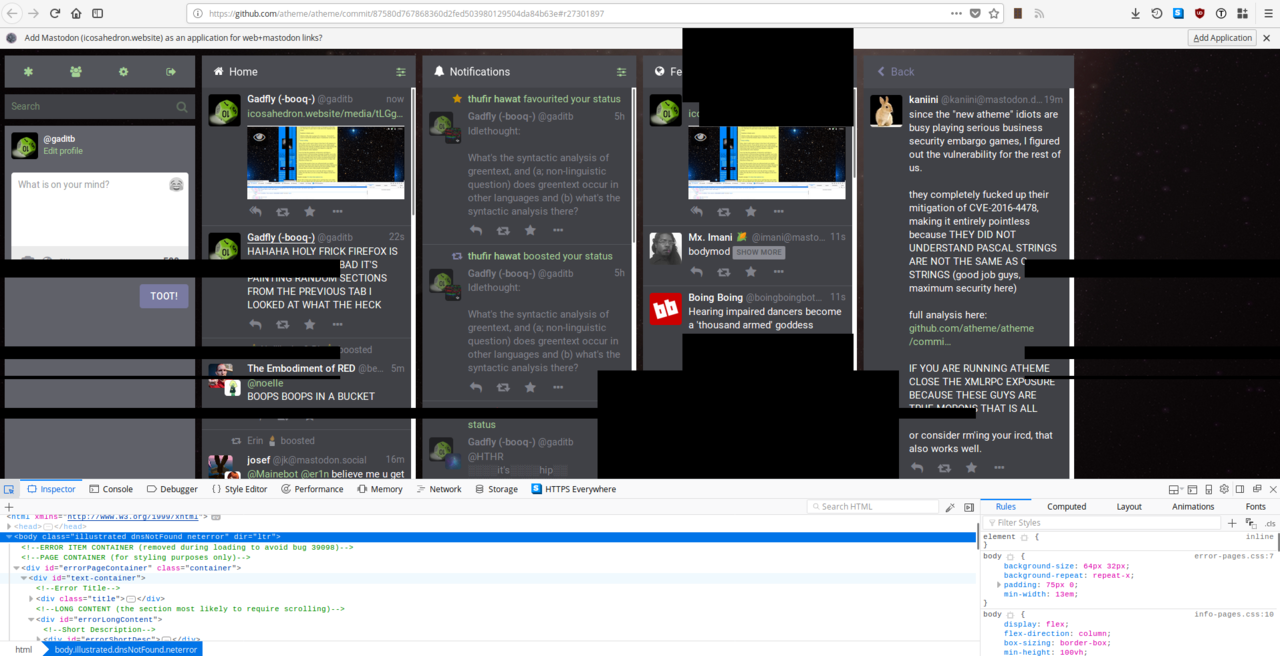Insert emoji using the compose box smiley
This screenshot has width=1280, height=656.
(176, 185)
